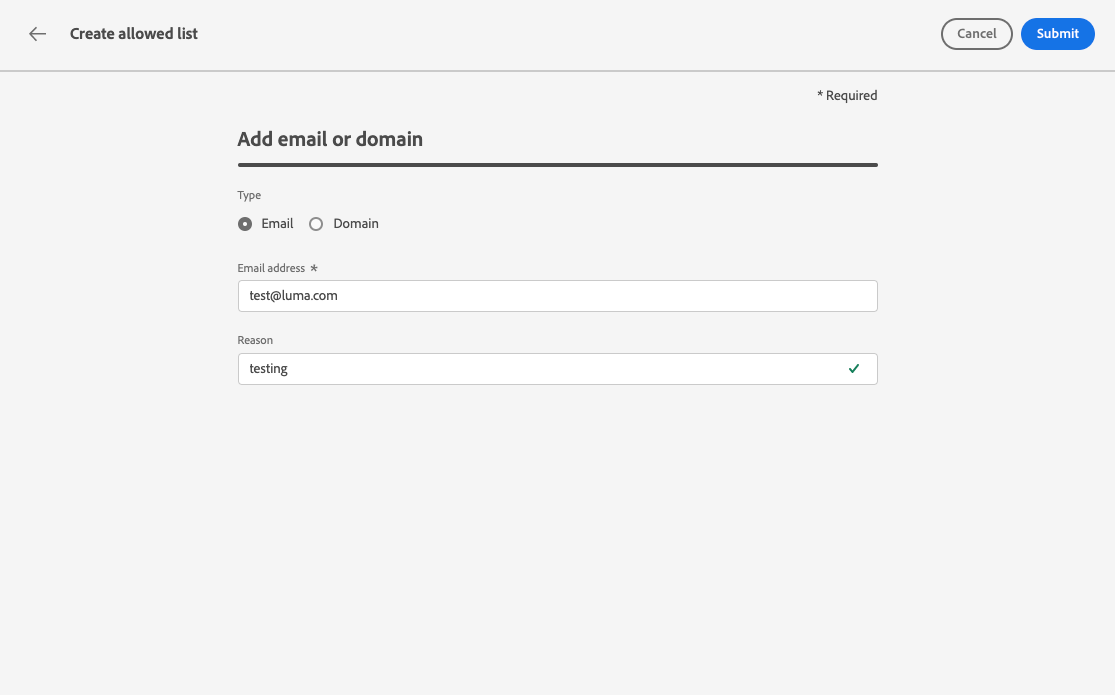The image size is (1115, 695).
Task: Click the 'Reason' field label
Action: pos(255,341)
